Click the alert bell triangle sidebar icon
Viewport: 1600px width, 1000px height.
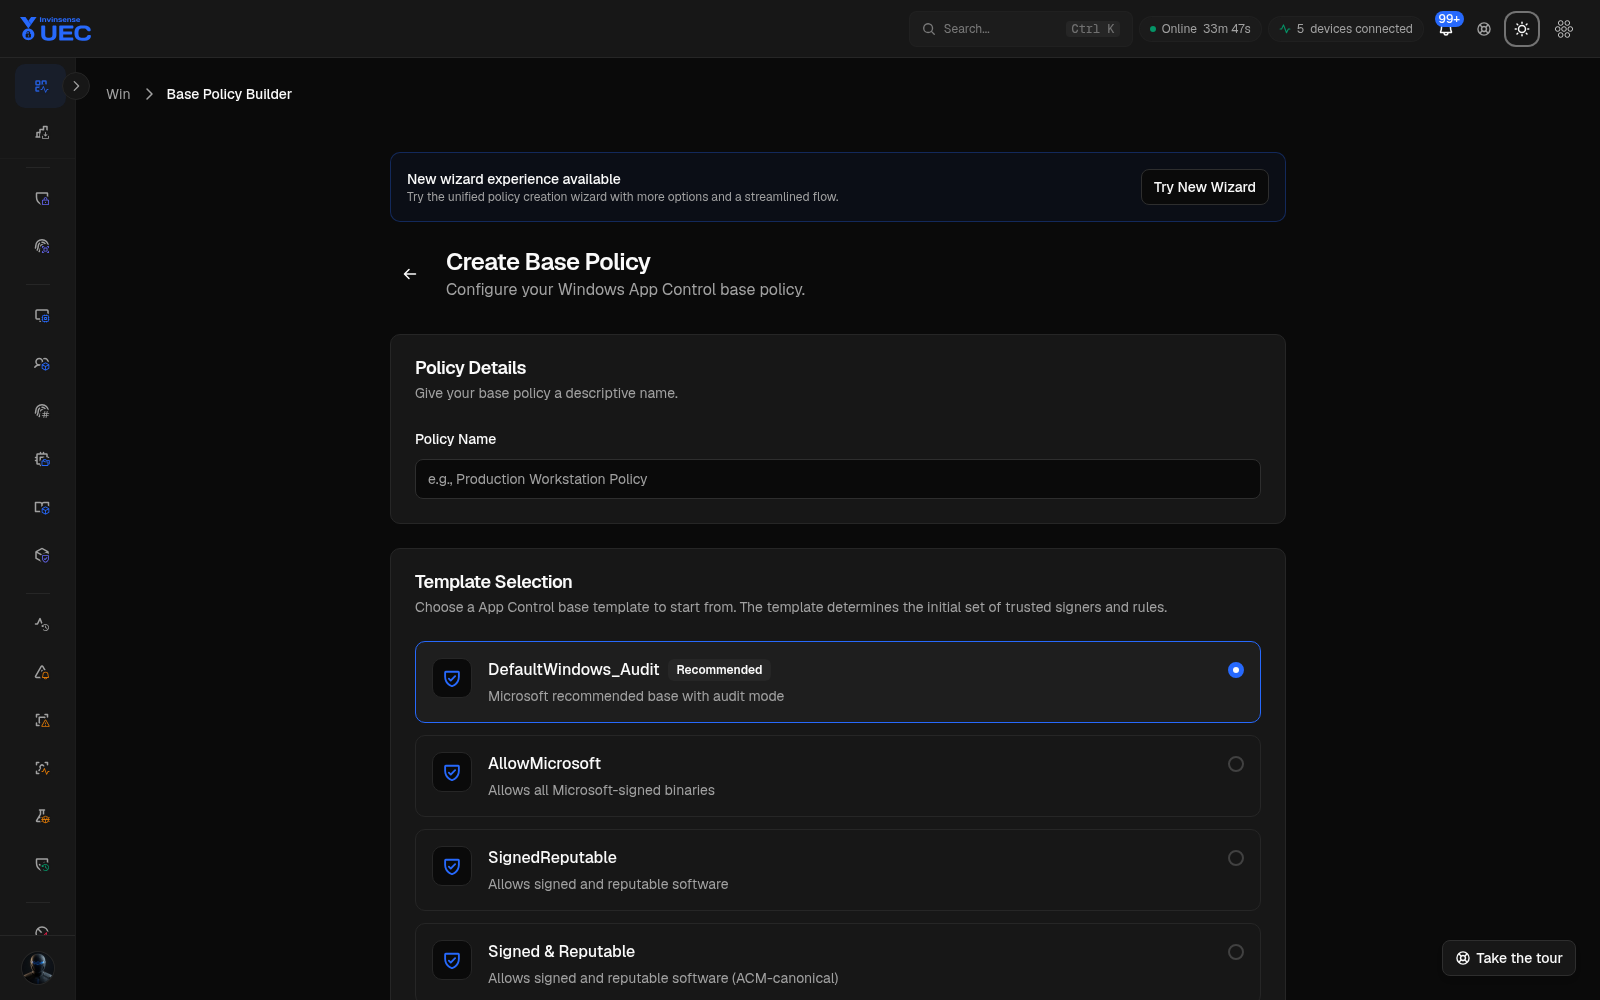coord(42,672)
